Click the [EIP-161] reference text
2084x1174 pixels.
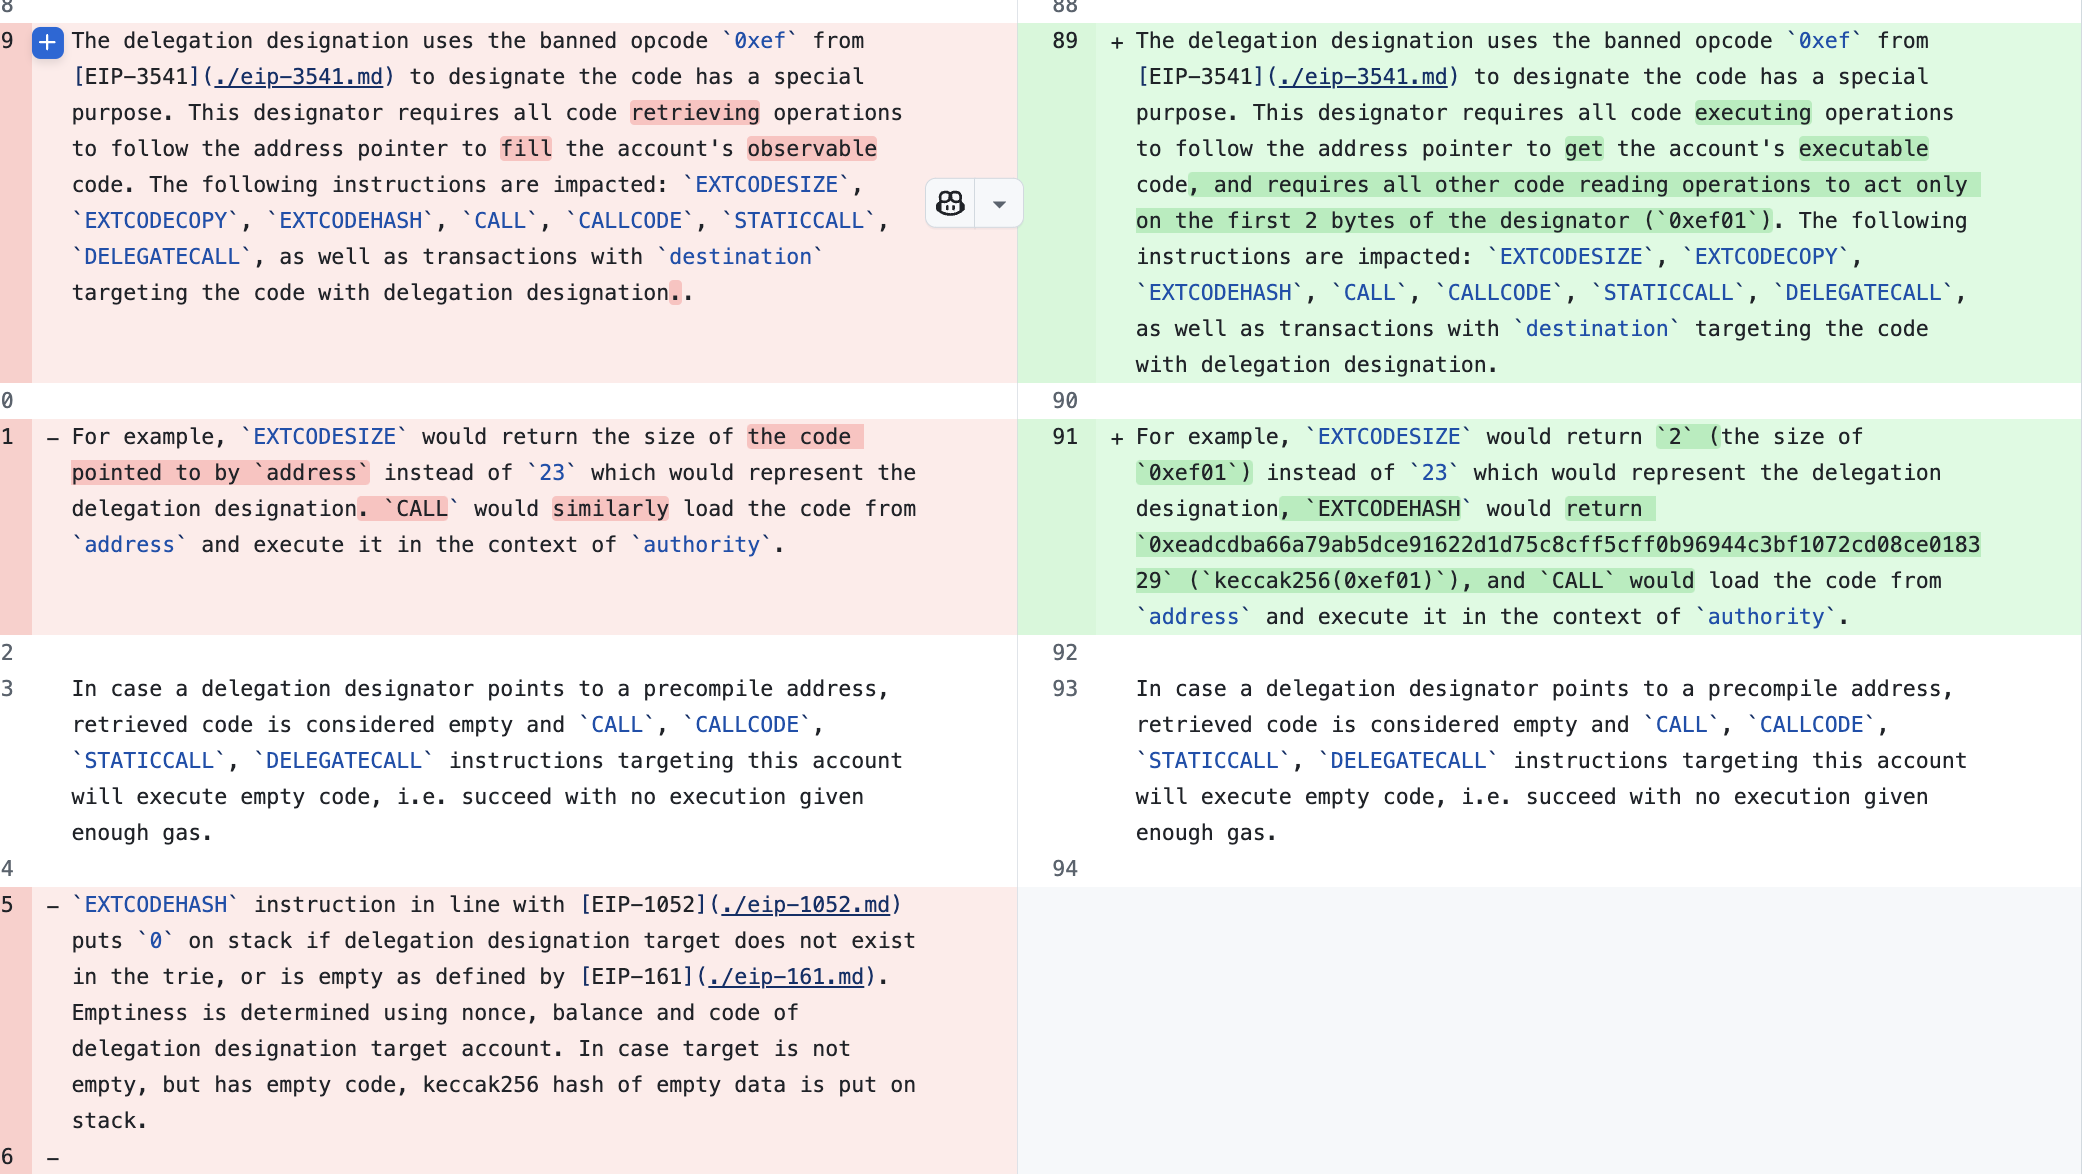[x=637, y=977]
